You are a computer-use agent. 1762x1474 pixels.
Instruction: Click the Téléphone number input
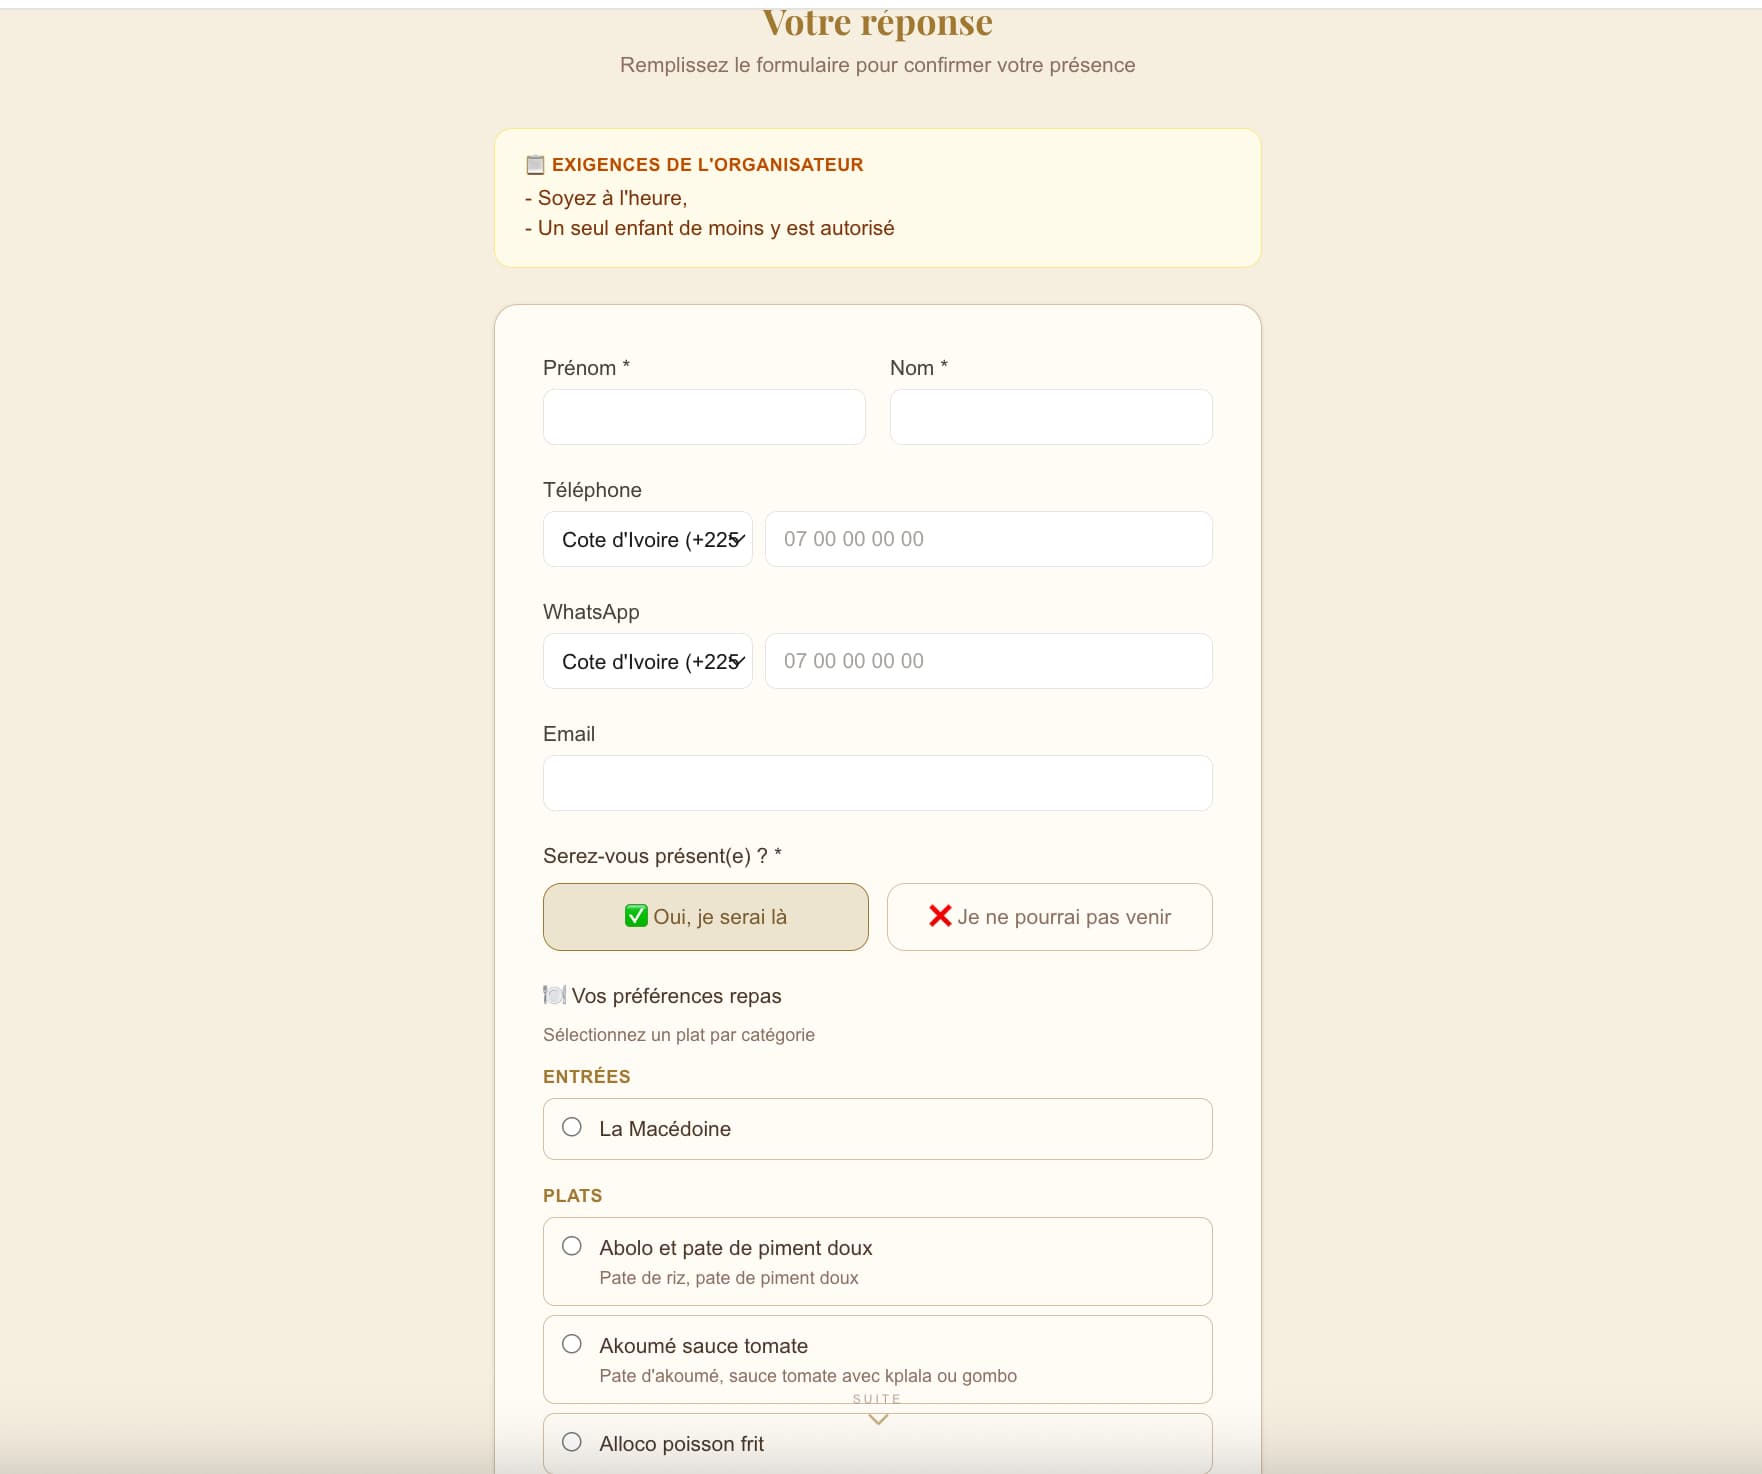[988, 539]
